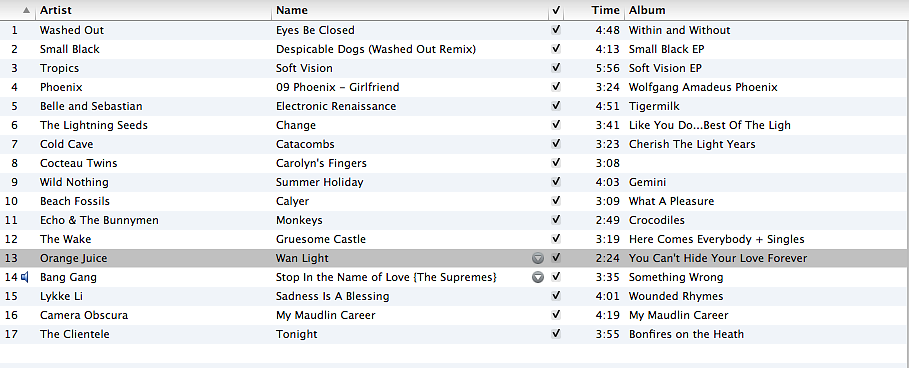Select the Bang Gang artist cell
This screenshot has height=368, width=909.
click(68, 277)
